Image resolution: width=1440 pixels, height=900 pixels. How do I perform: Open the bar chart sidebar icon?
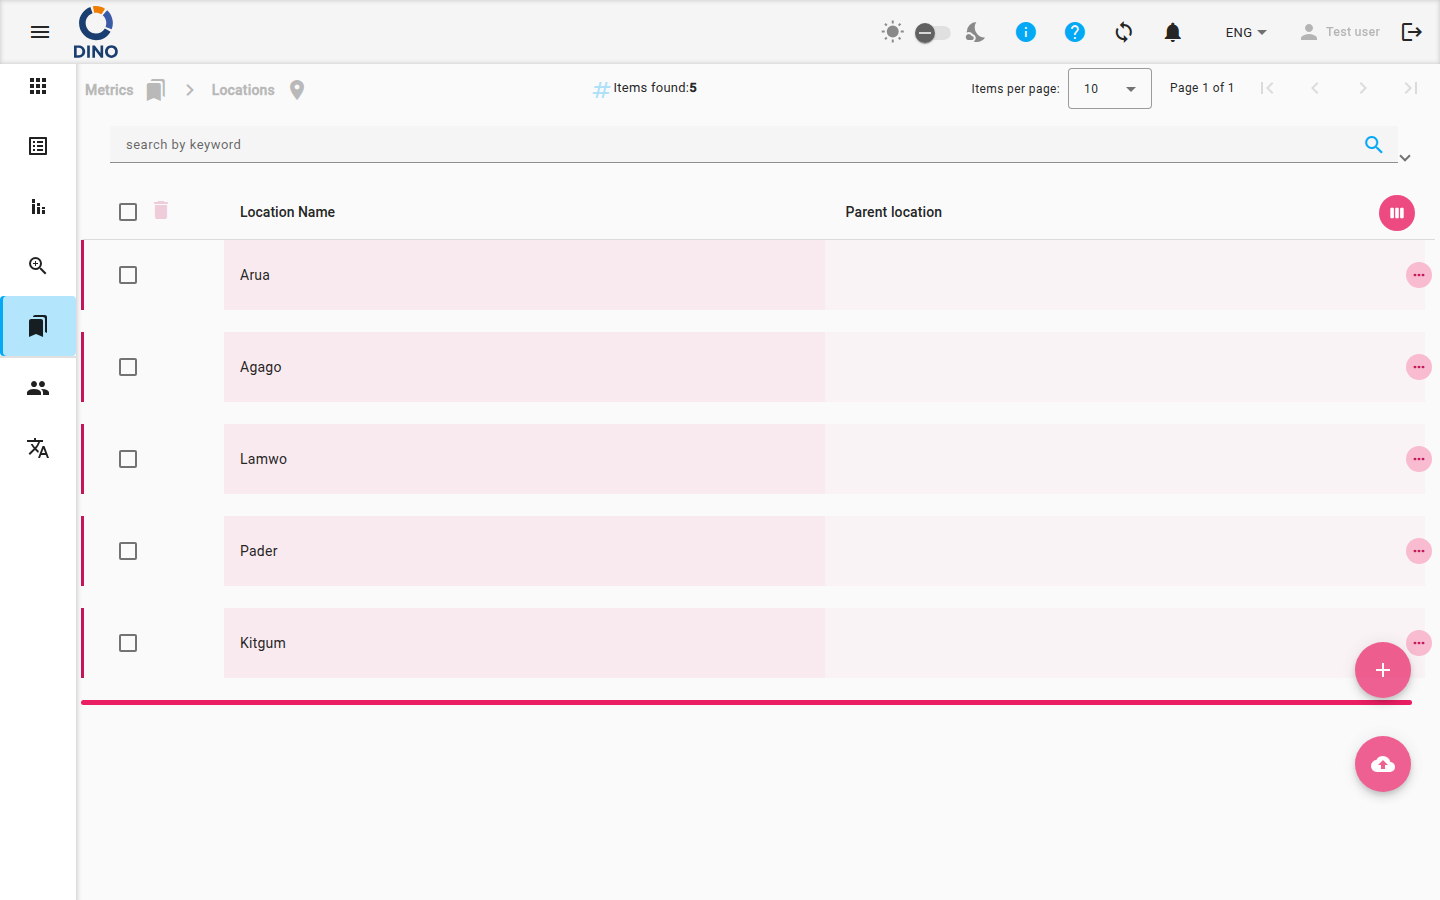(38, 206)
